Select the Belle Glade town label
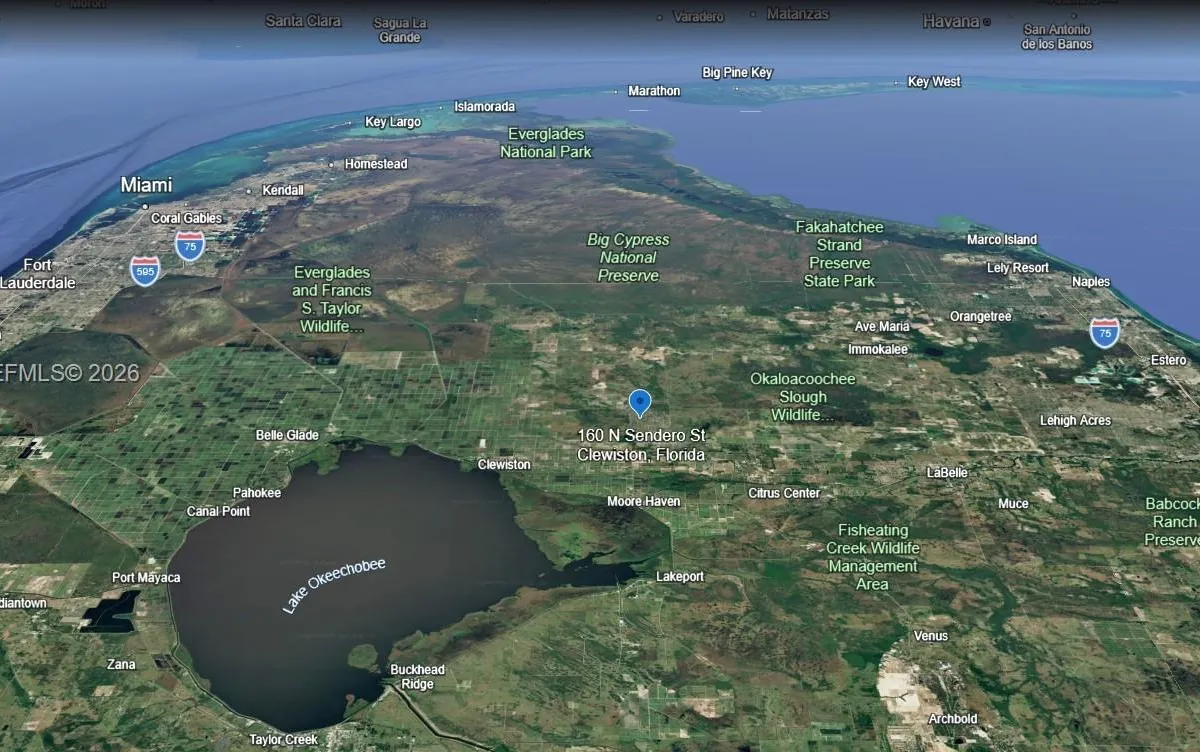Viewport: 1200px width, 752px height. coord(287,435)
